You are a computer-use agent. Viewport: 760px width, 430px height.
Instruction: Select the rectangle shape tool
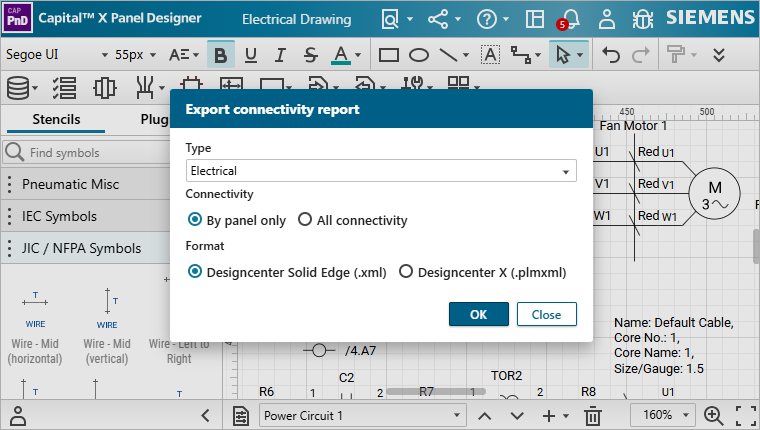(x=389, y=55)
